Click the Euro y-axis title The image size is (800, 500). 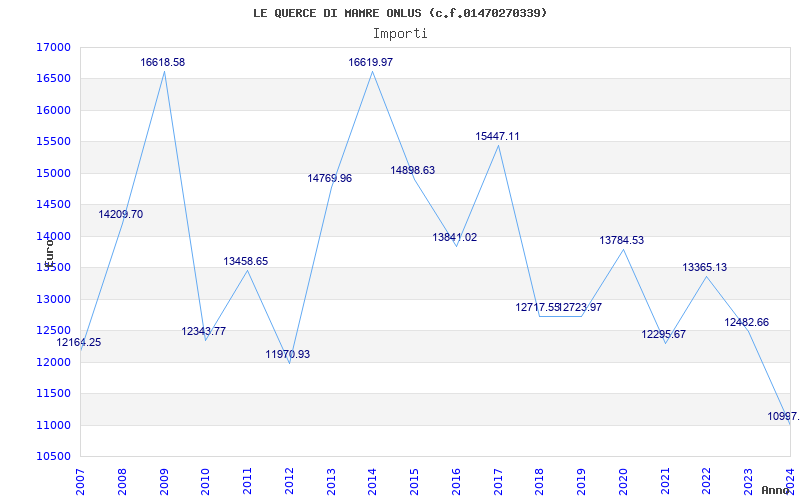[49, 252]
